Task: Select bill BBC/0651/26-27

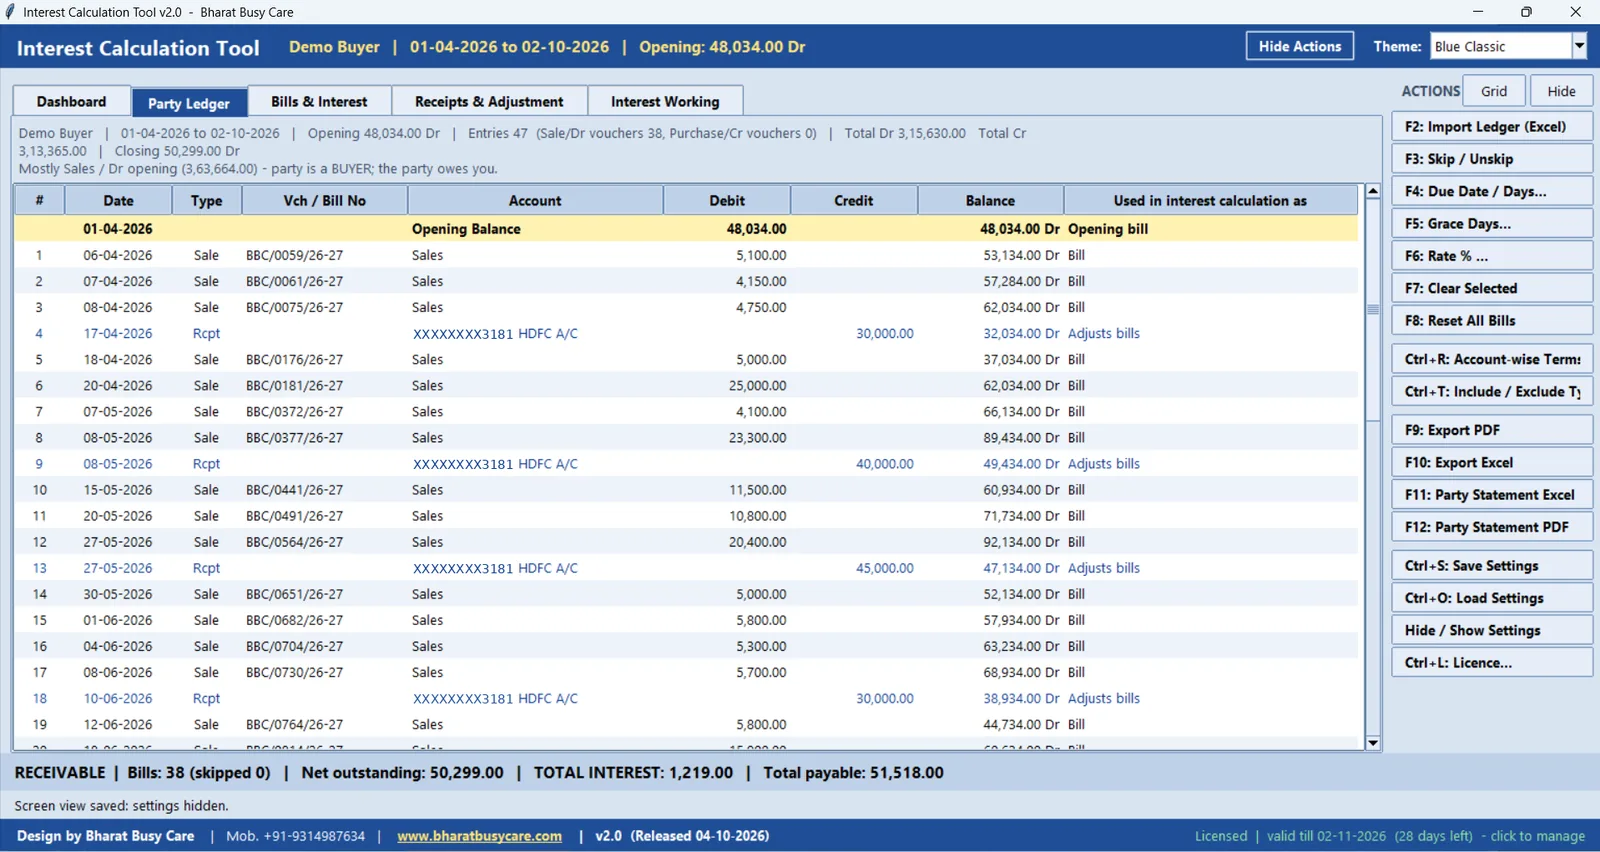Action: coord(687,594)
